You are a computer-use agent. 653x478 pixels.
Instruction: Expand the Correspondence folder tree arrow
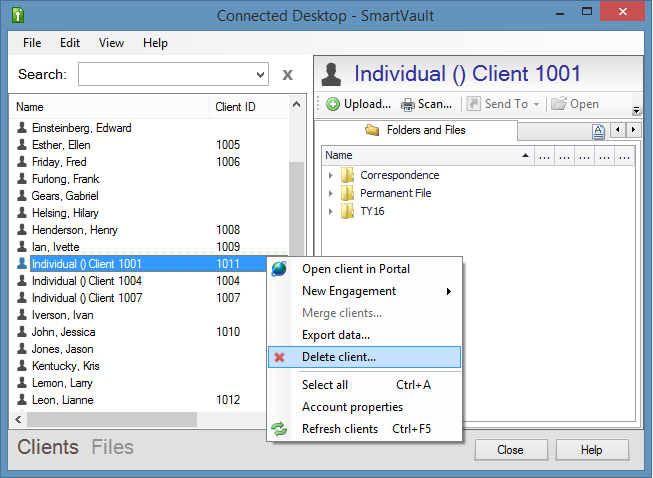point(331,176)
